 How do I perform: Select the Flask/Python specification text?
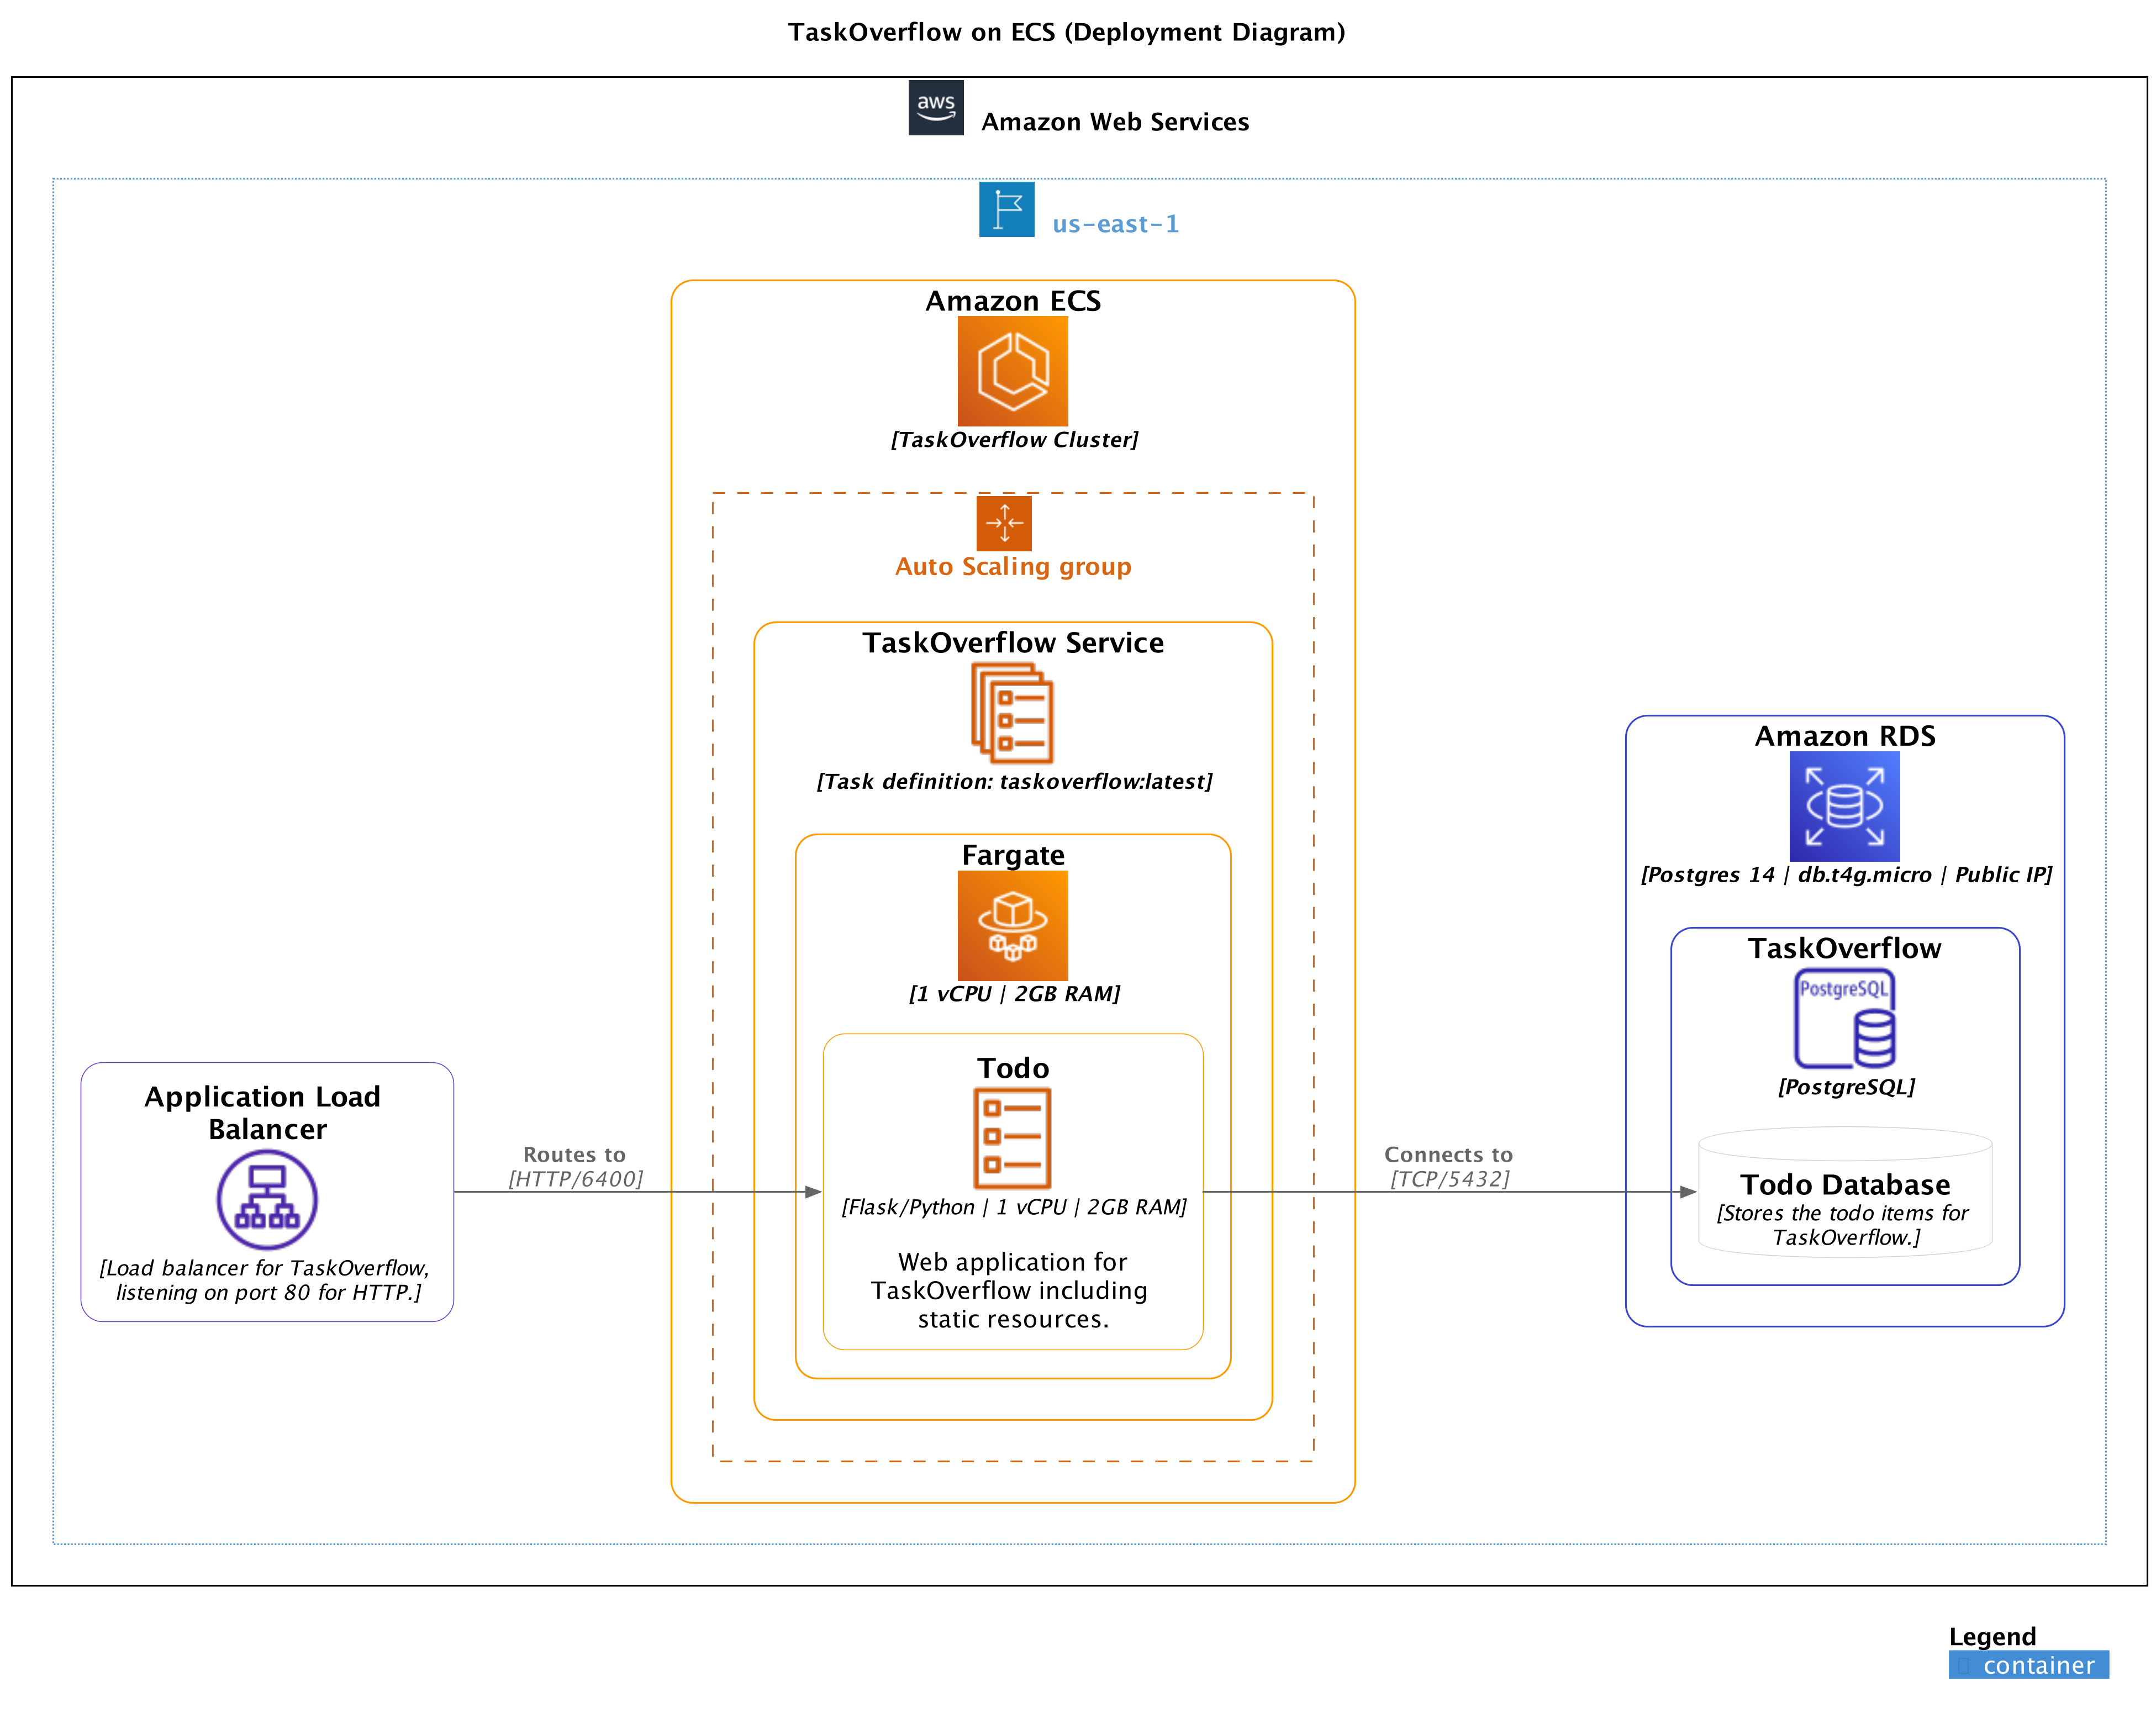click(1014, 1207)
